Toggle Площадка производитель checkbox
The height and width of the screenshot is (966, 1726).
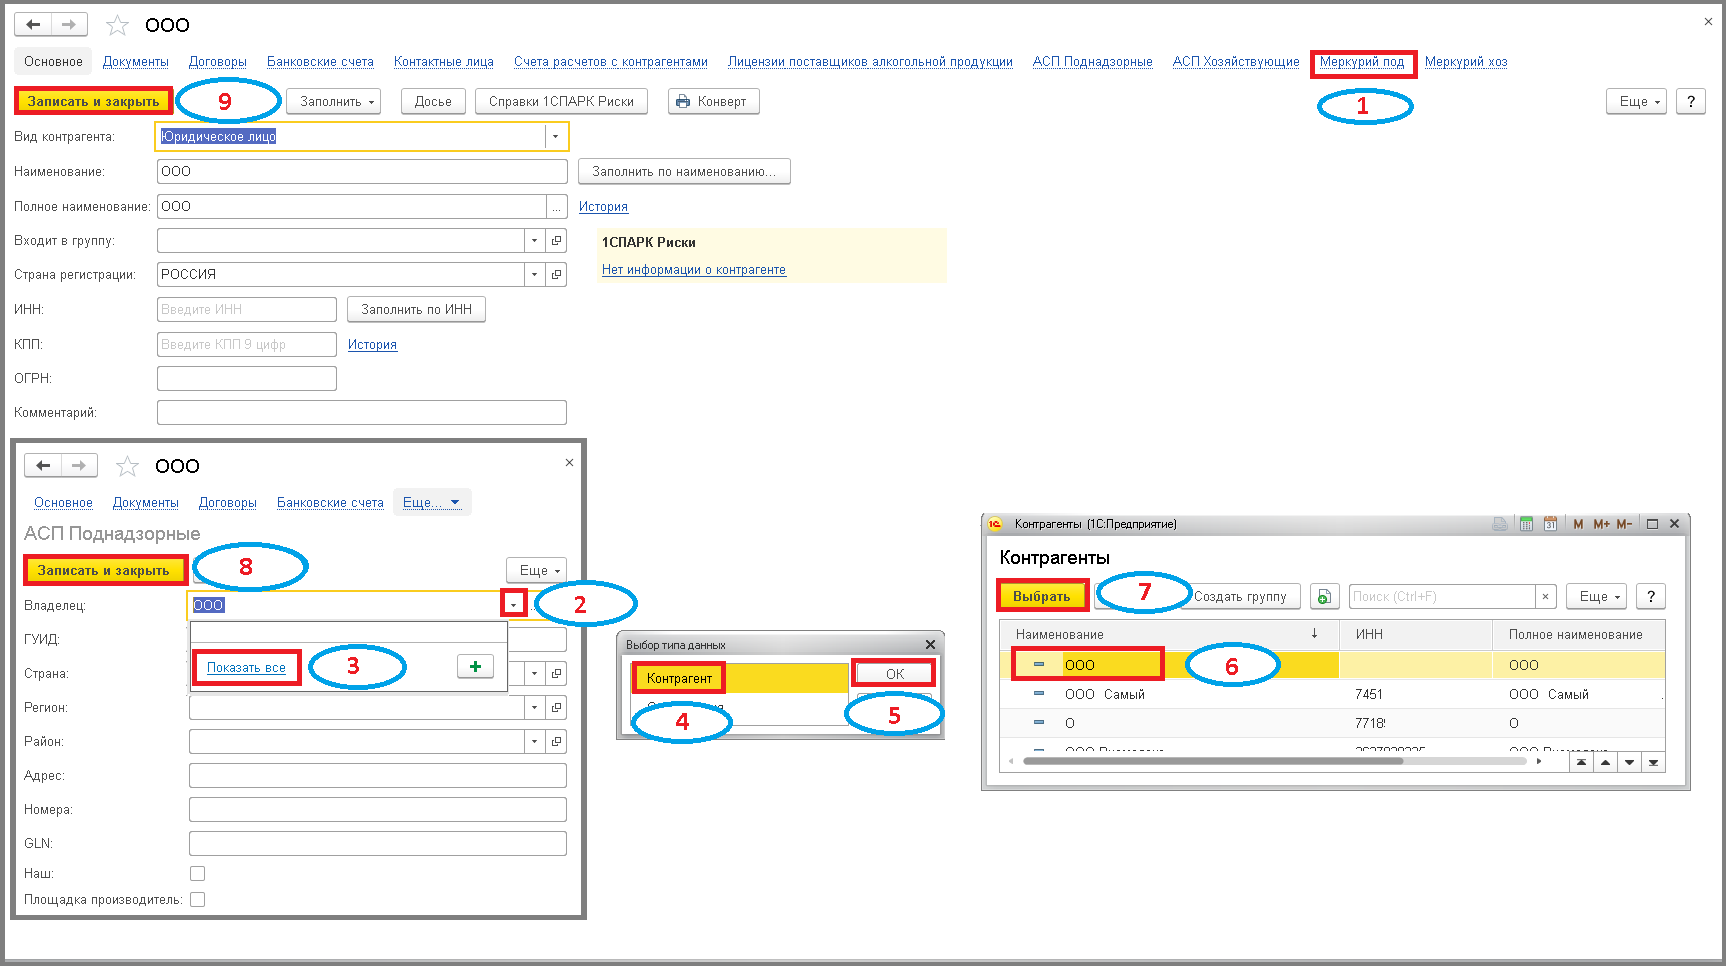coord(198,899)
